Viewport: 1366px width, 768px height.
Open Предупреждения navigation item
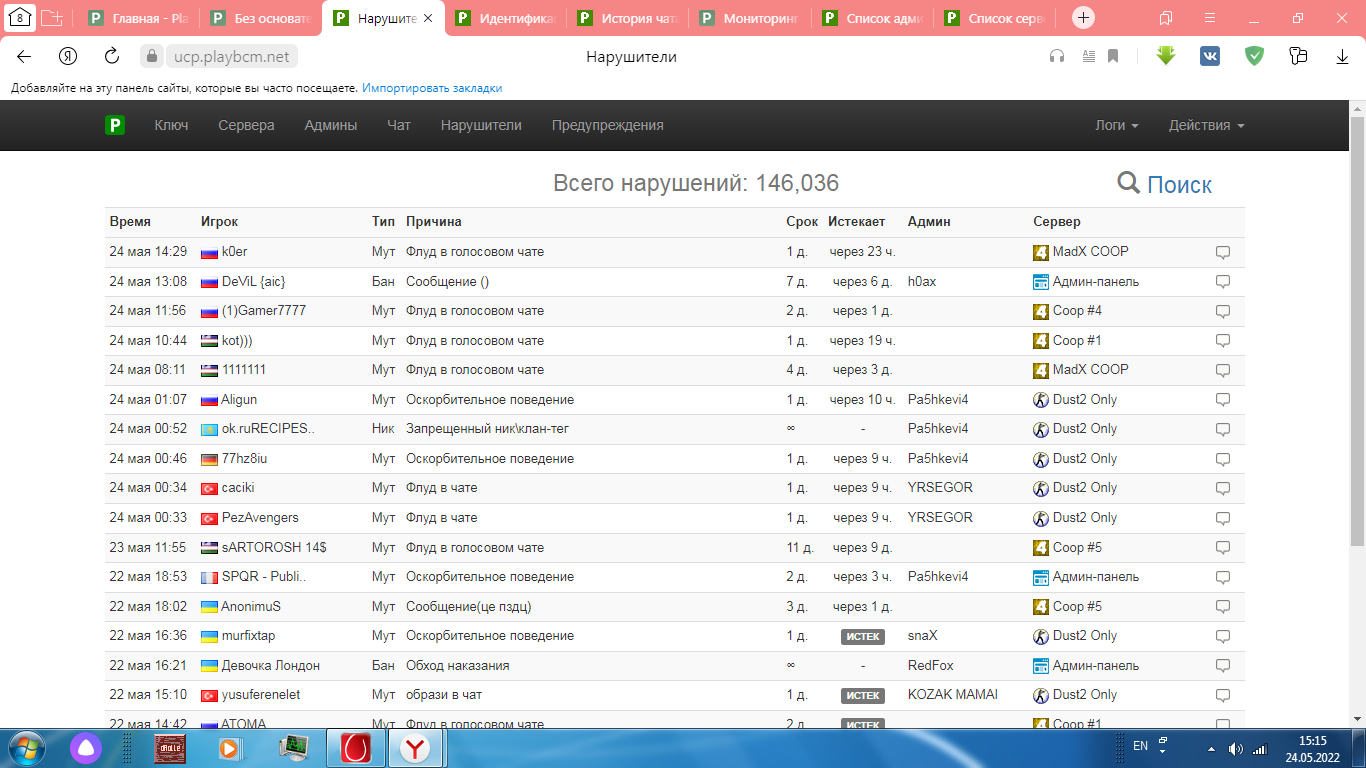click(x=608, y=125)
